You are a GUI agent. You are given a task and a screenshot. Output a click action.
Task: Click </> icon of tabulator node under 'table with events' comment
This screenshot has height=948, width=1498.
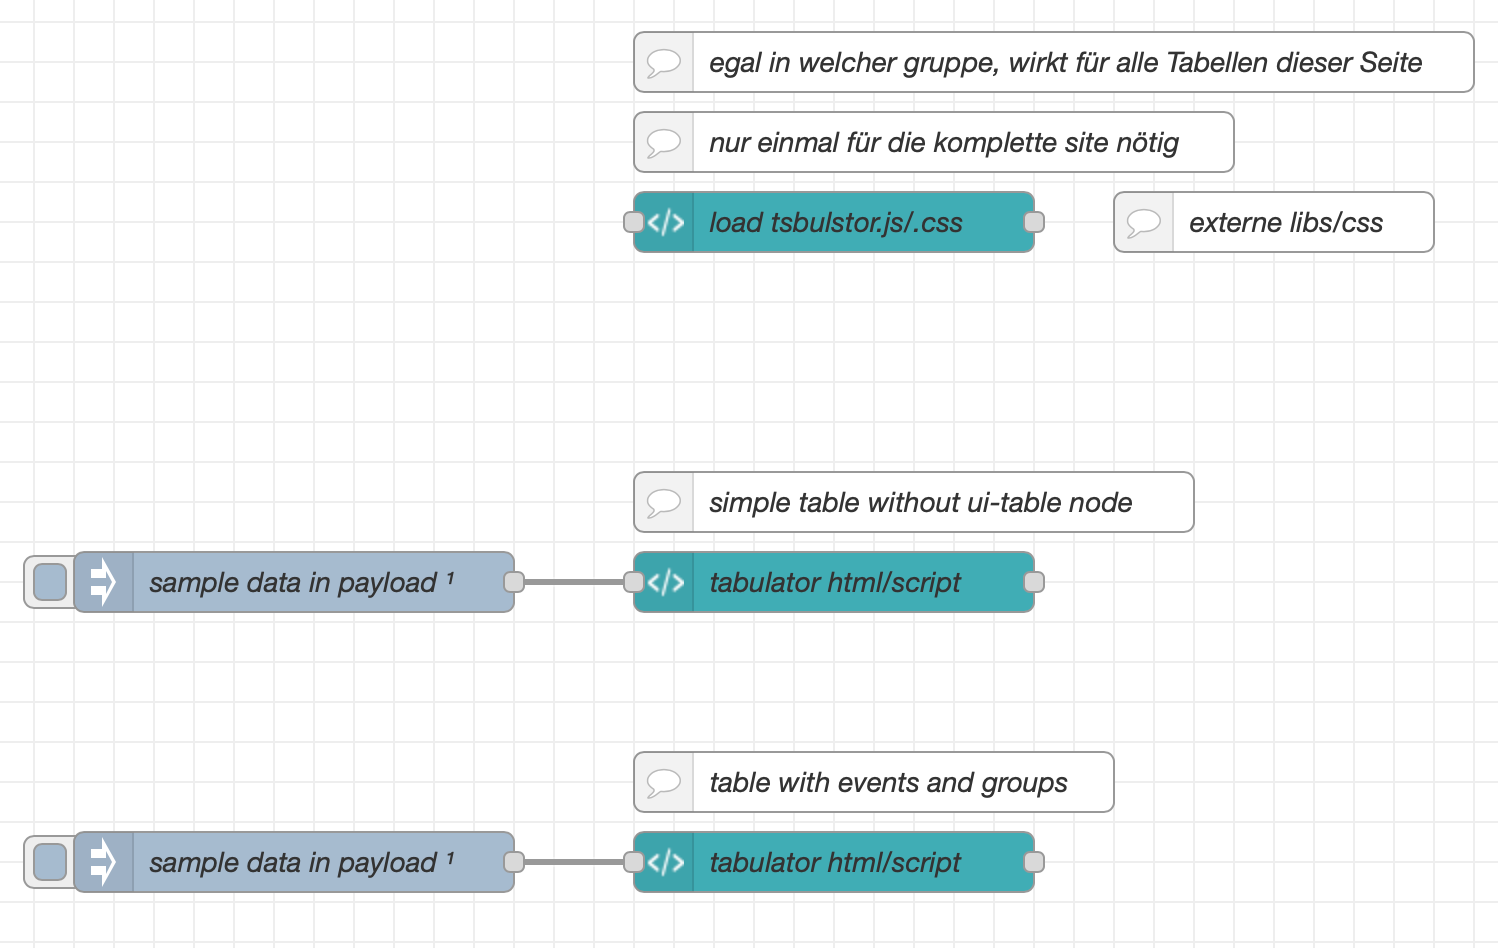point(665,862)
